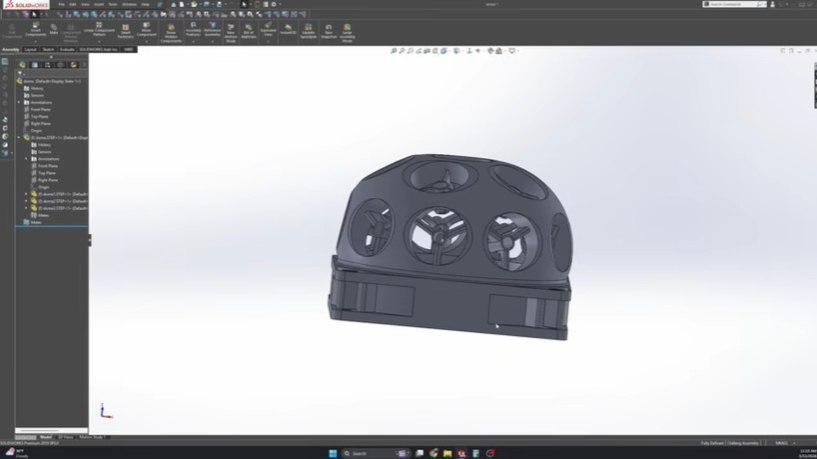The image size is (817, 459).
Task: Select the Move Component tool
Action: 146,29
